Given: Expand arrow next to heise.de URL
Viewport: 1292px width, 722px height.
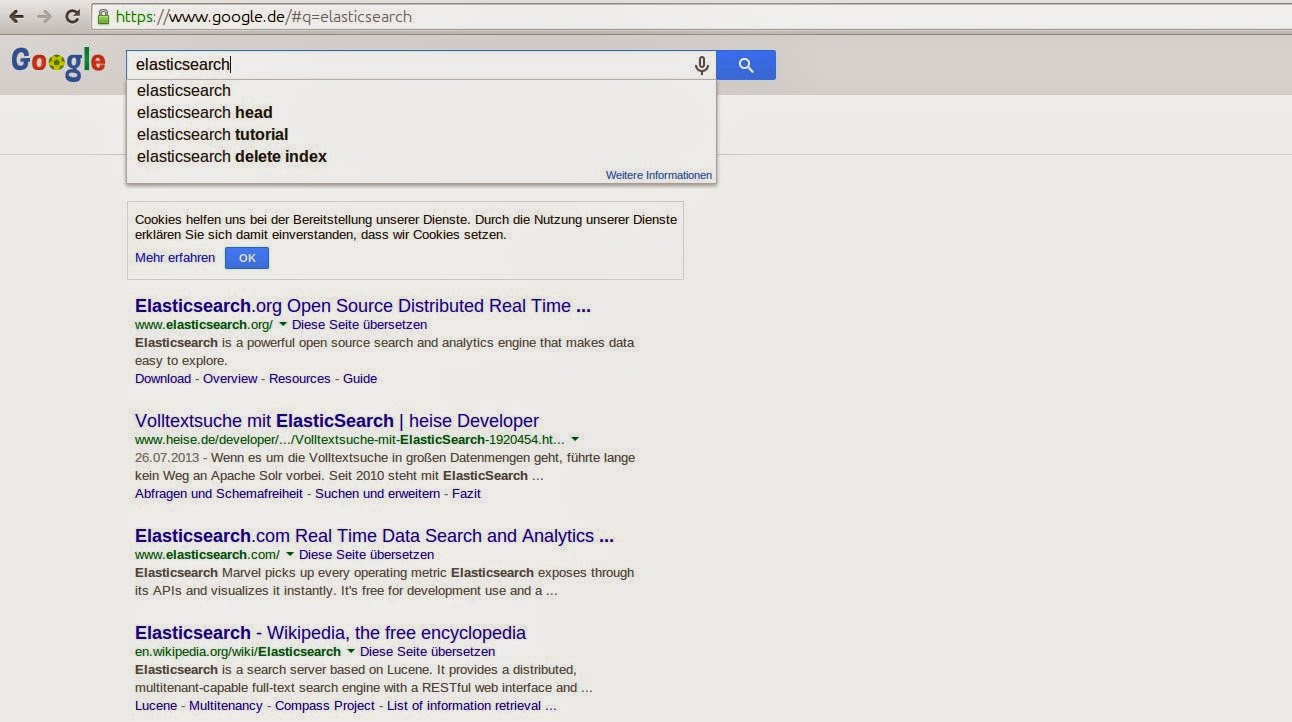Looking at the screenshot, I should coord(575,440).
